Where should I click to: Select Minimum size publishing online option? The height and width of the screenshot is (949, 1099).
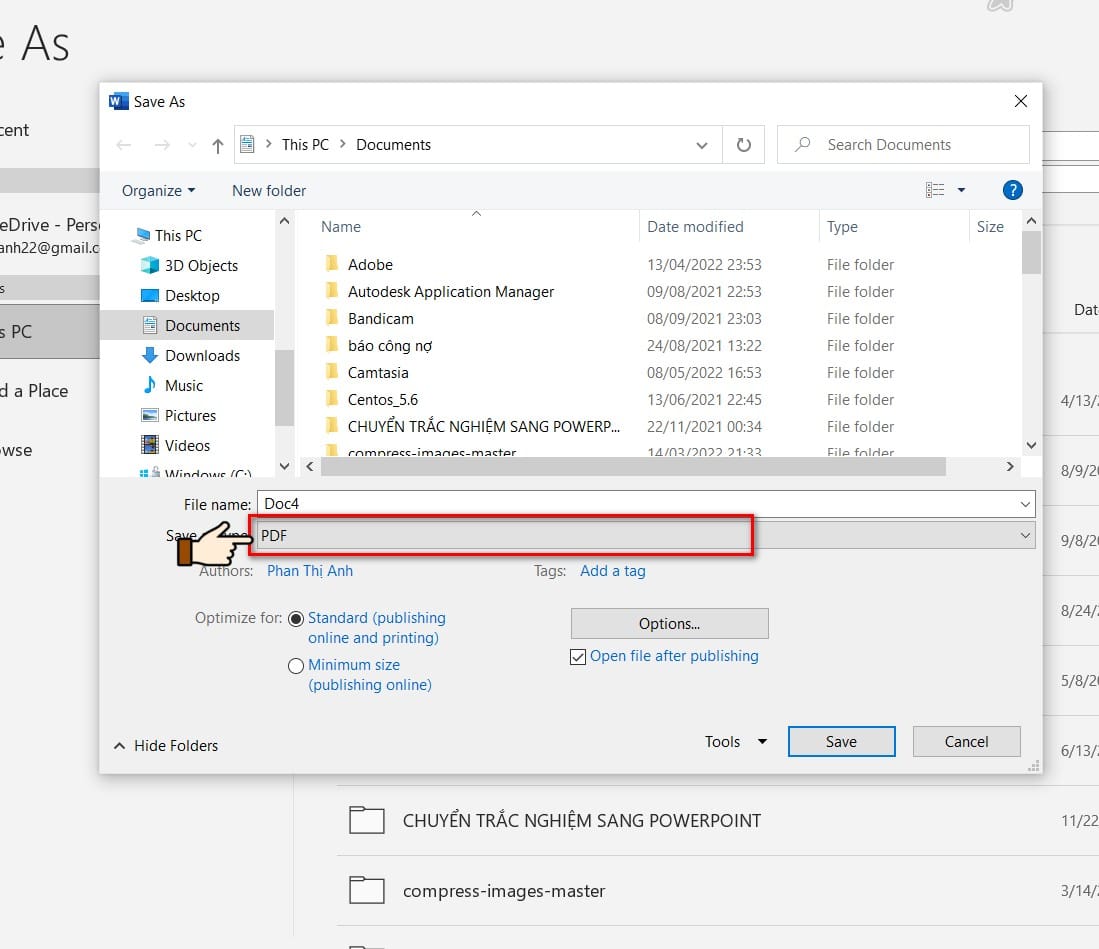[296, 666]
